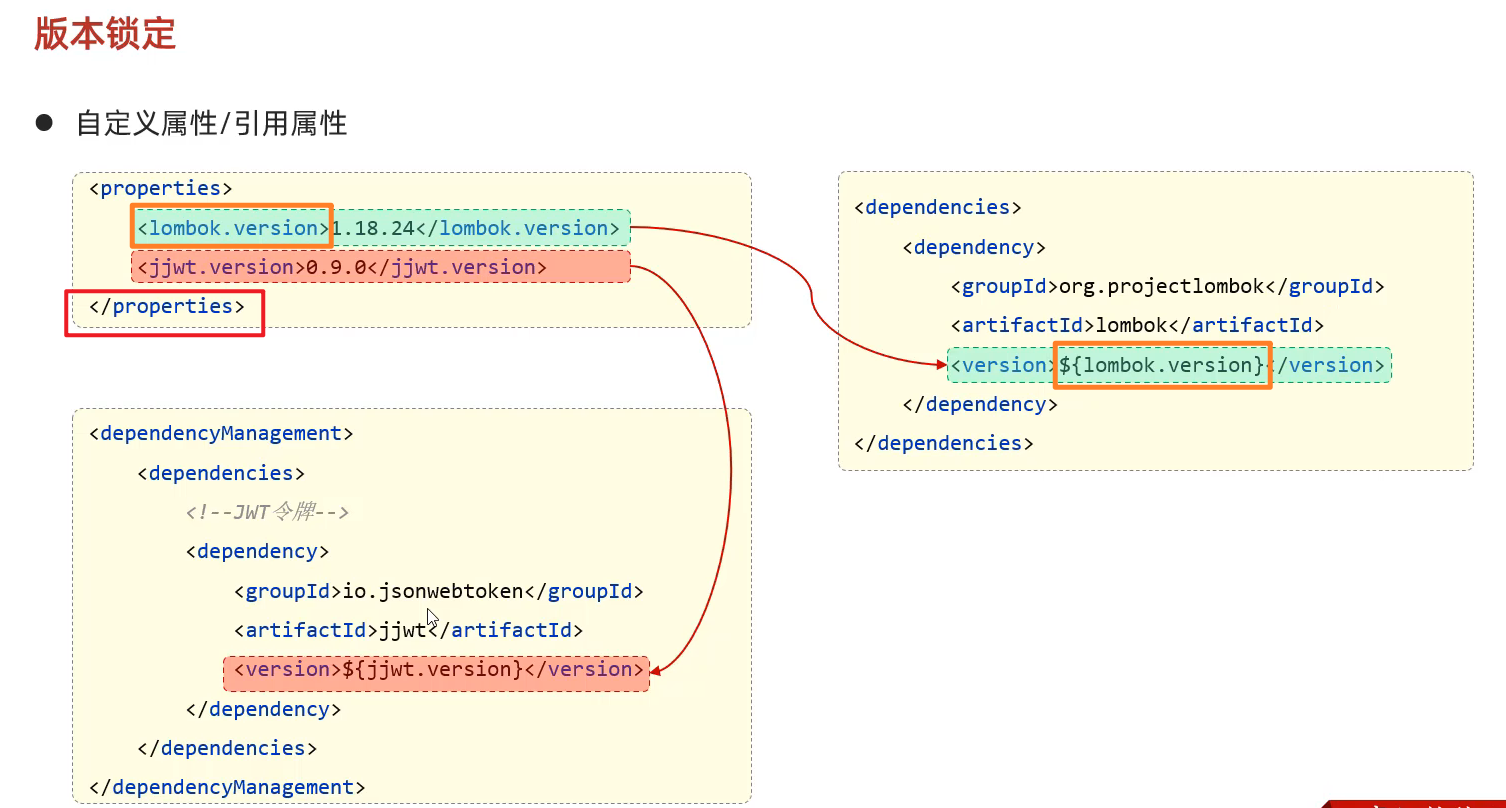Click the ${jjwt.version} version line
Viewport: 1506px width, 808px height.
click(438, 670)
